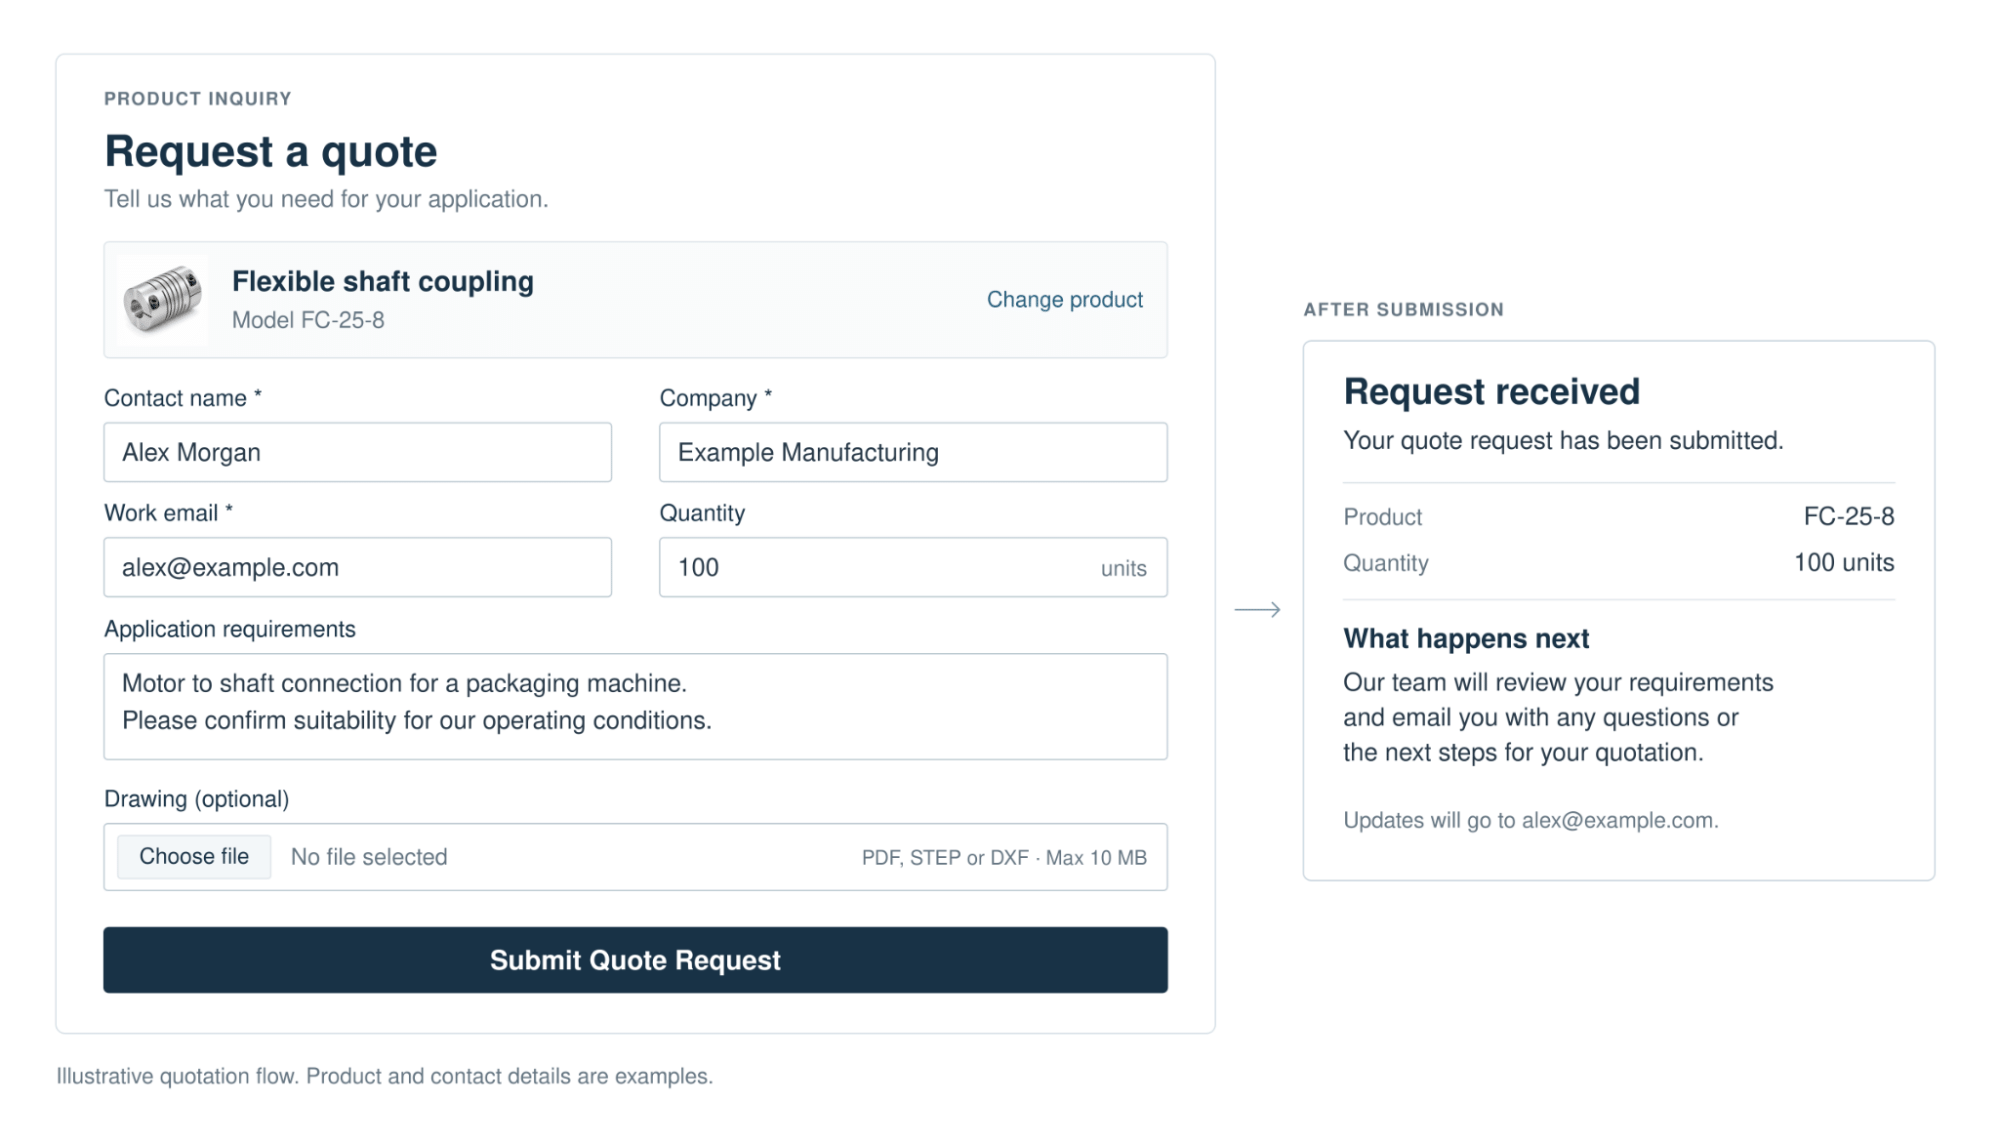
Task: Click '100 units' value in confirmation card
Action: (1843, 562)
